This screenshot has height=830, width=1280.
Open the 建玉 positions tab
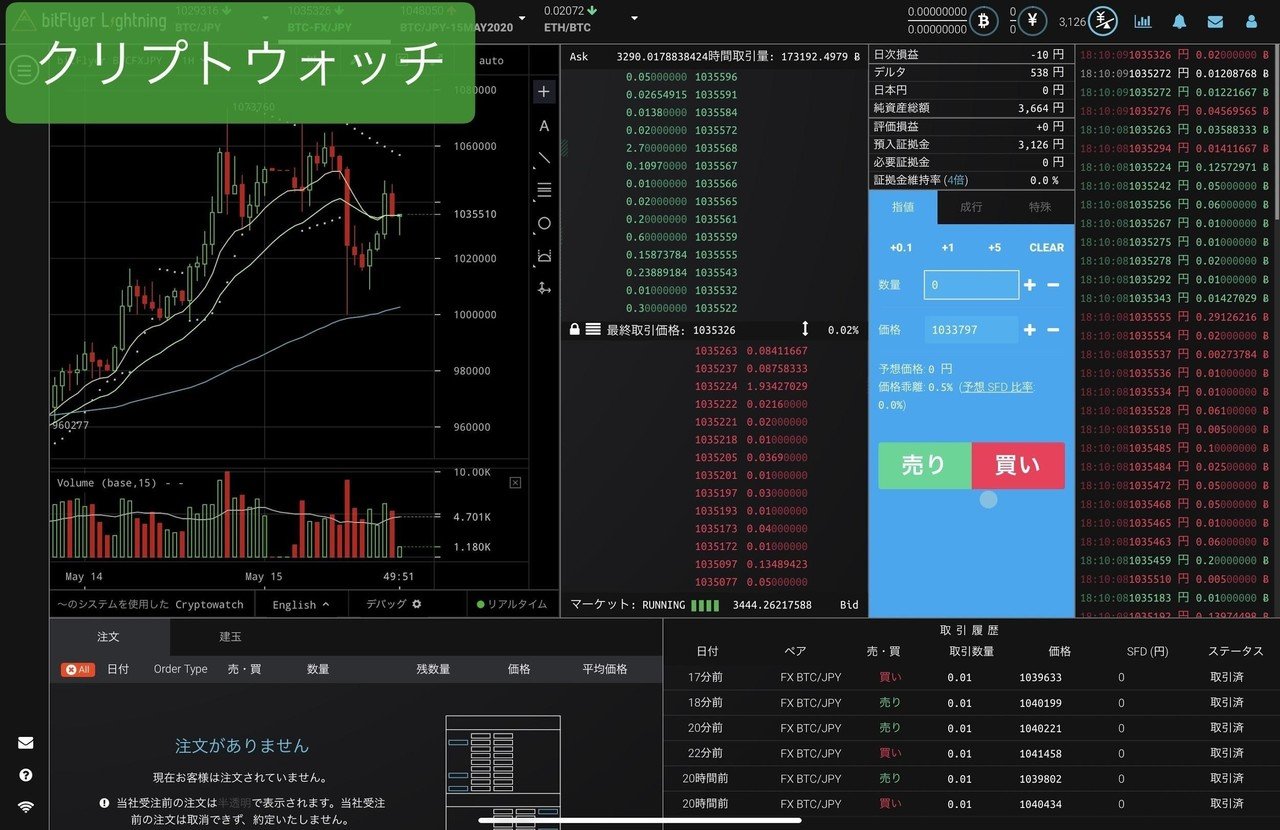tap(230, 636)
